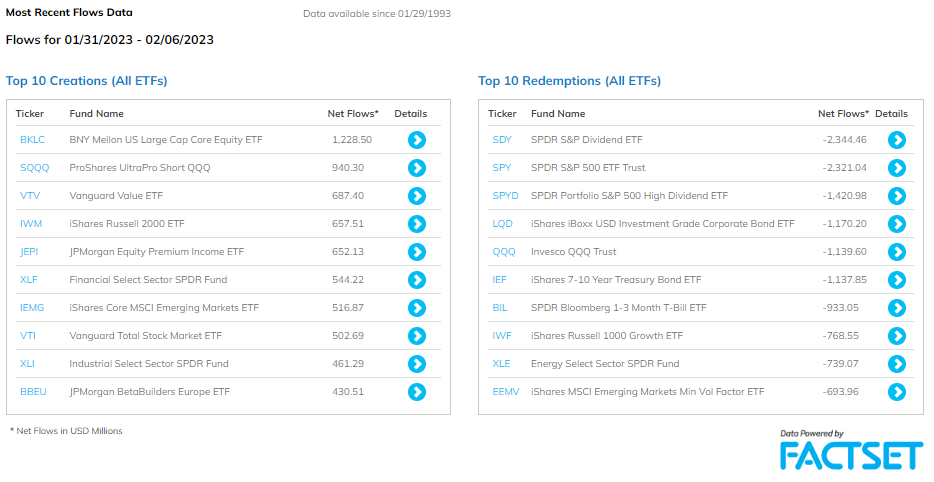Open details arrow for VTI row
Screen dimensions: 934x482
[x=417, y=336]
